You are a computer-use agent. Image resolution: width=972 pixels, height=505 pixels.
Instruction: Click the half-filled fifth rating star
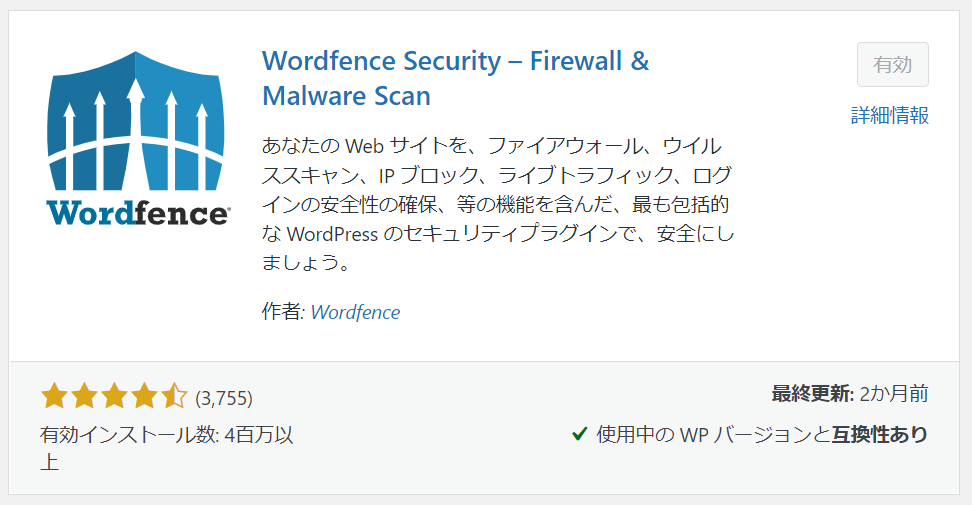tap(174, 397)
